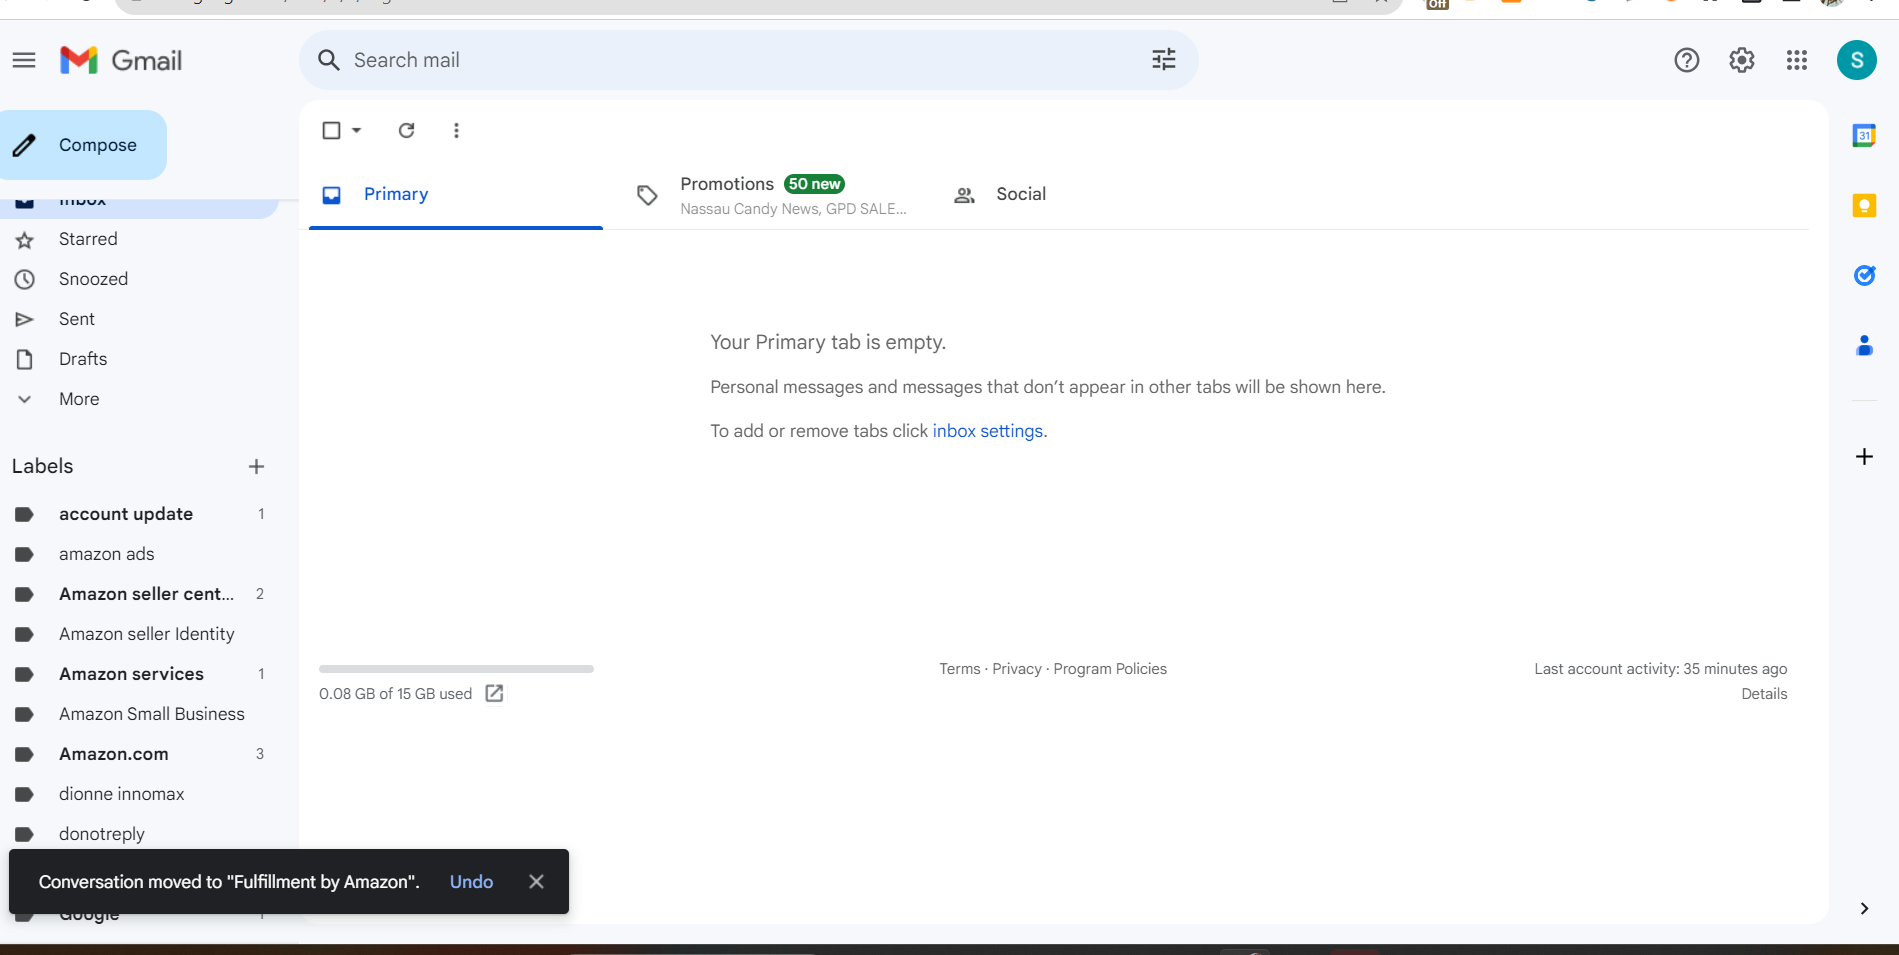Open the More options three-dot menu
The width and height of the screenshot is (1899, 955).
click(x=457, y=130)
